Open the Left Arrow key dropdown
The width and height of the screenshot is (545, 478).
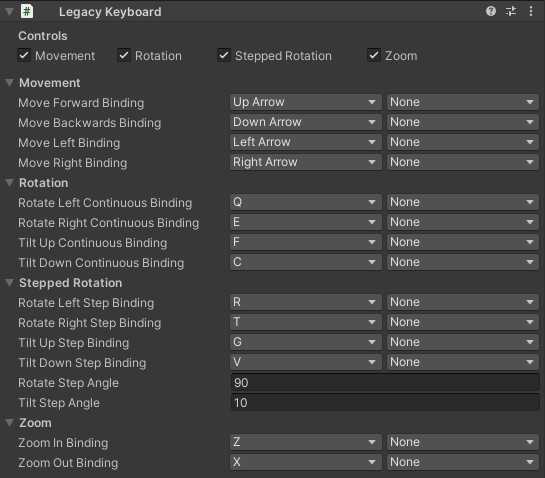306,142
